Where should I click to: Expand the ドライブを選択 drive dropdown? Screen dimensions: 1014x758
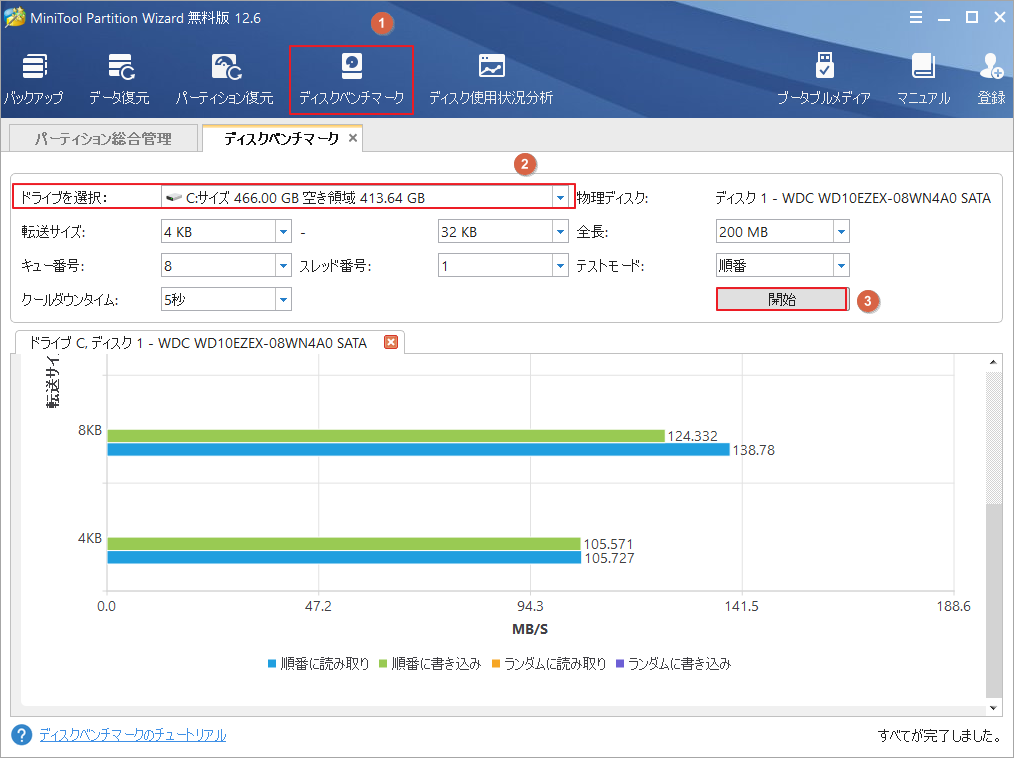[560, 197]
